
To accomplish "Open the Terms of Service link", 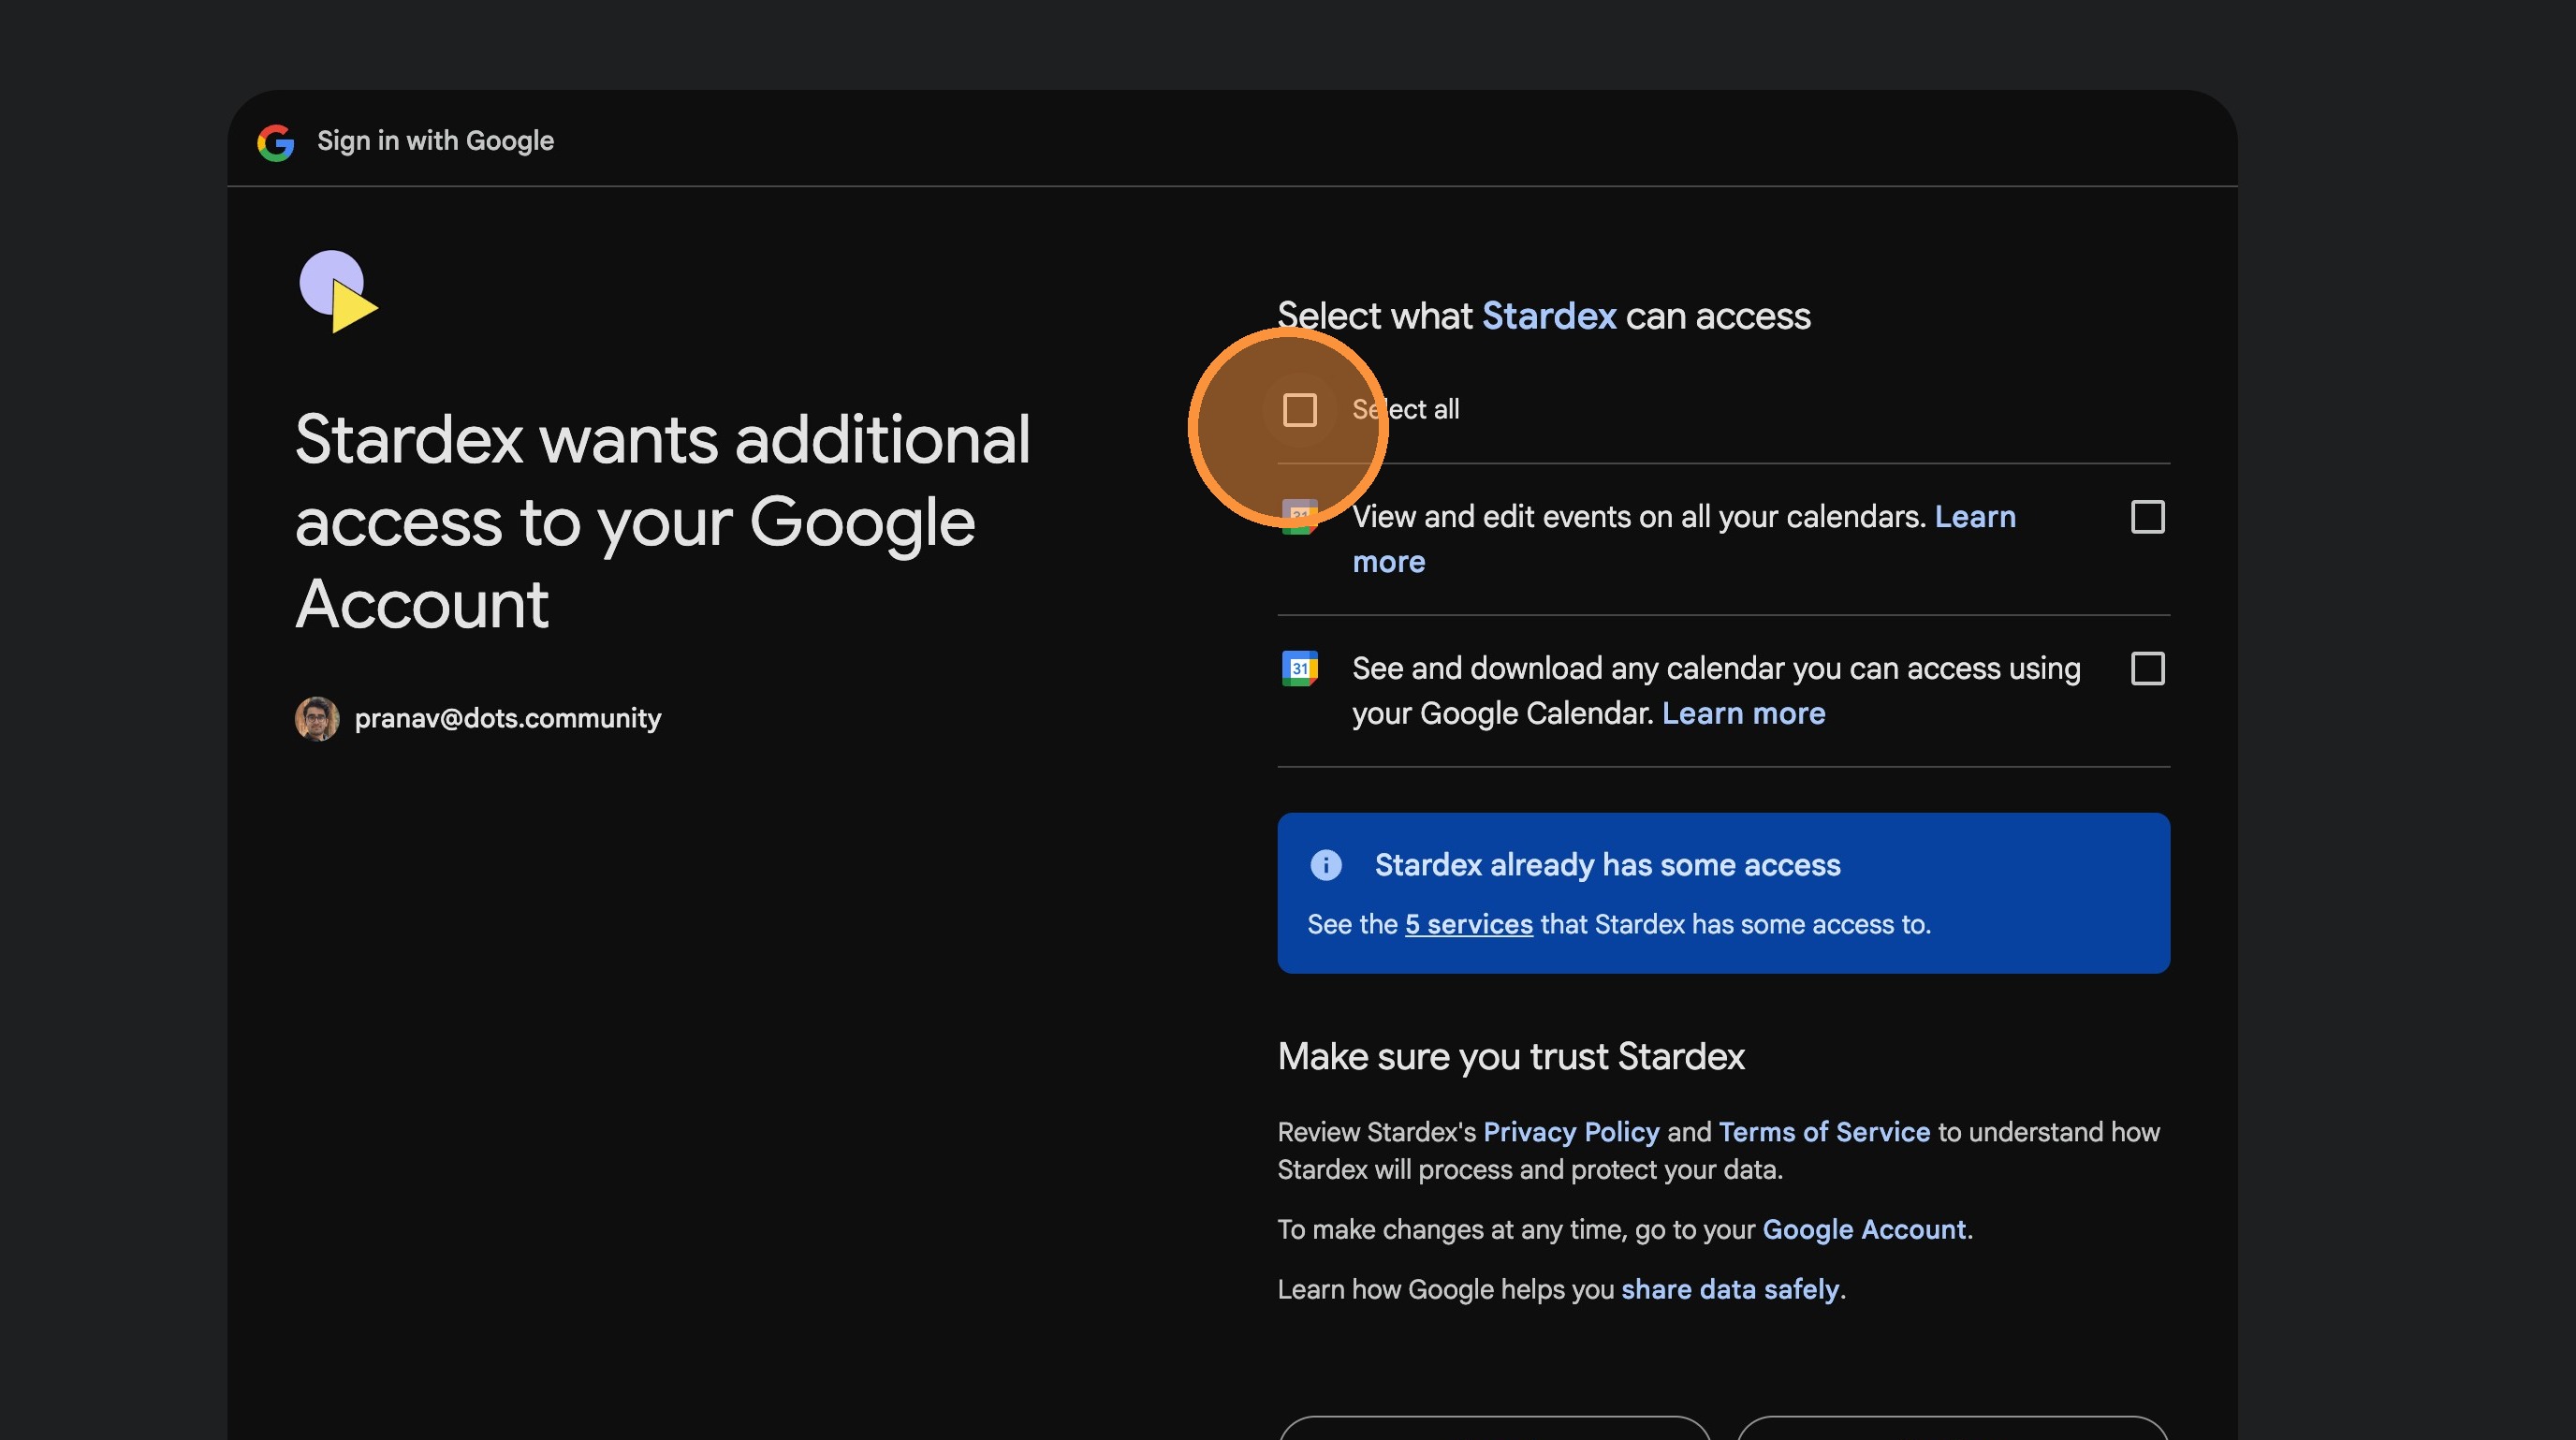I will point(1823,1132).
